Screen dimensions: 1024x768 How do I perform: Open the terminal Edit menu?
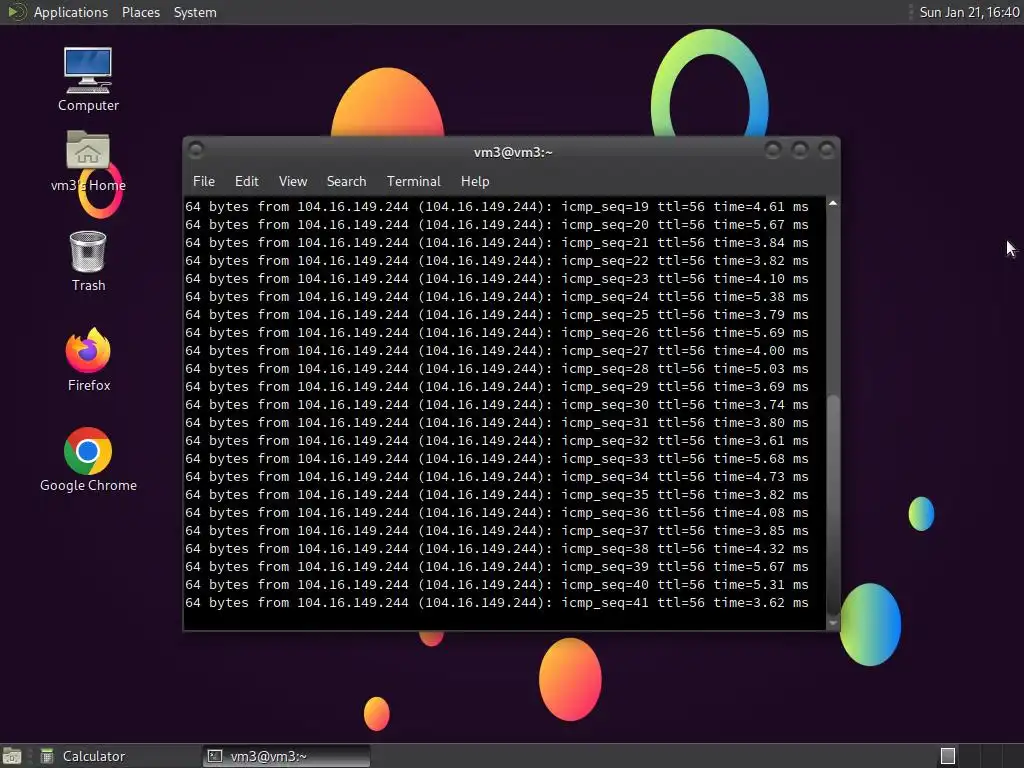click(246, 182)
